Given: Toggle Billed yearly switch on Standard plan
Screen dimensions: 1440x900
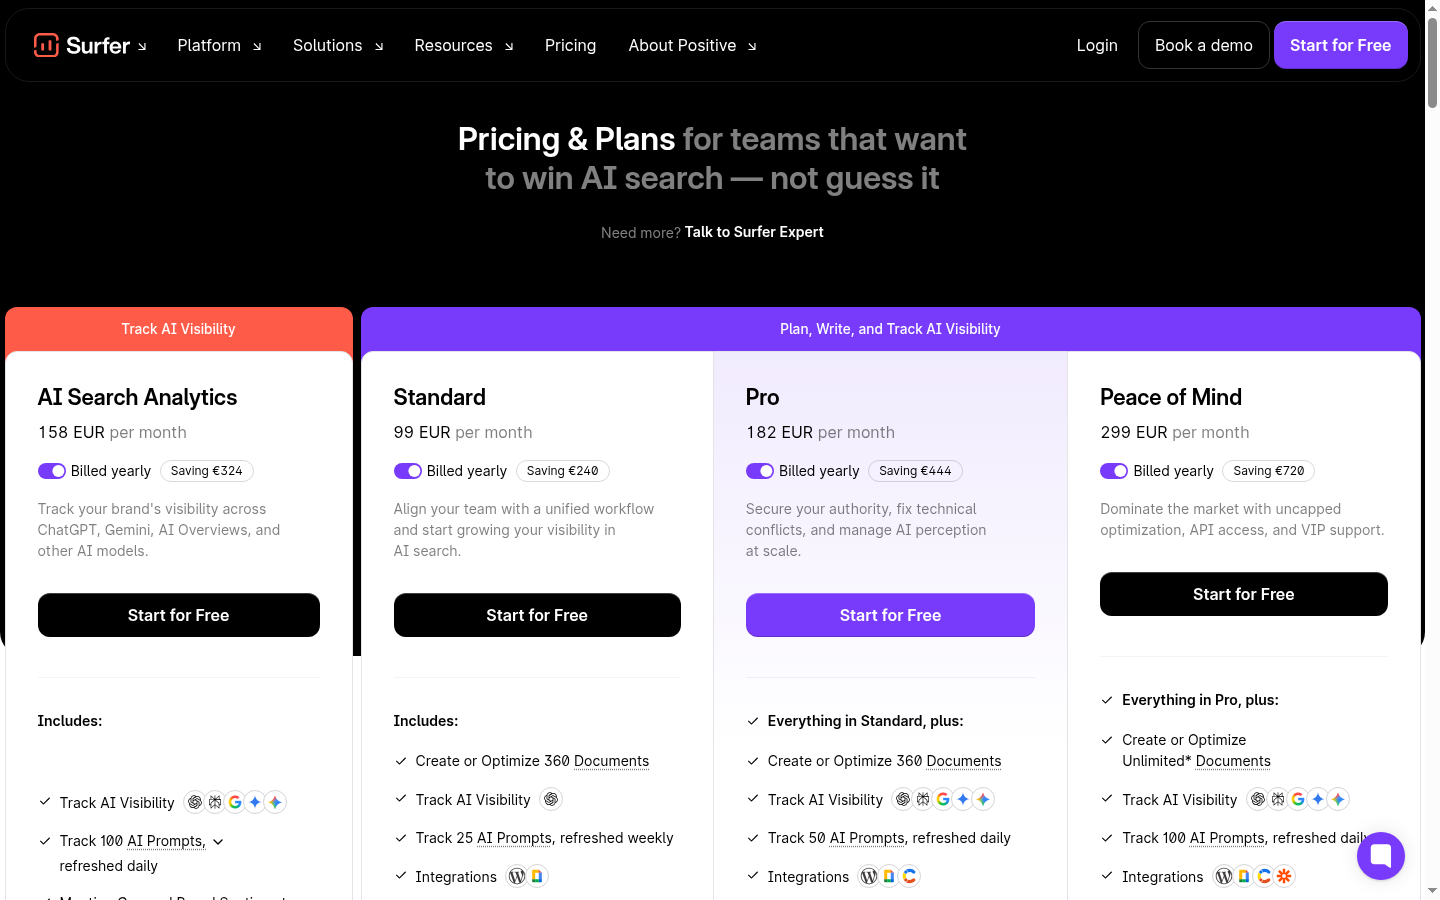Looking at the screenshot, I should tap(408, 471).
